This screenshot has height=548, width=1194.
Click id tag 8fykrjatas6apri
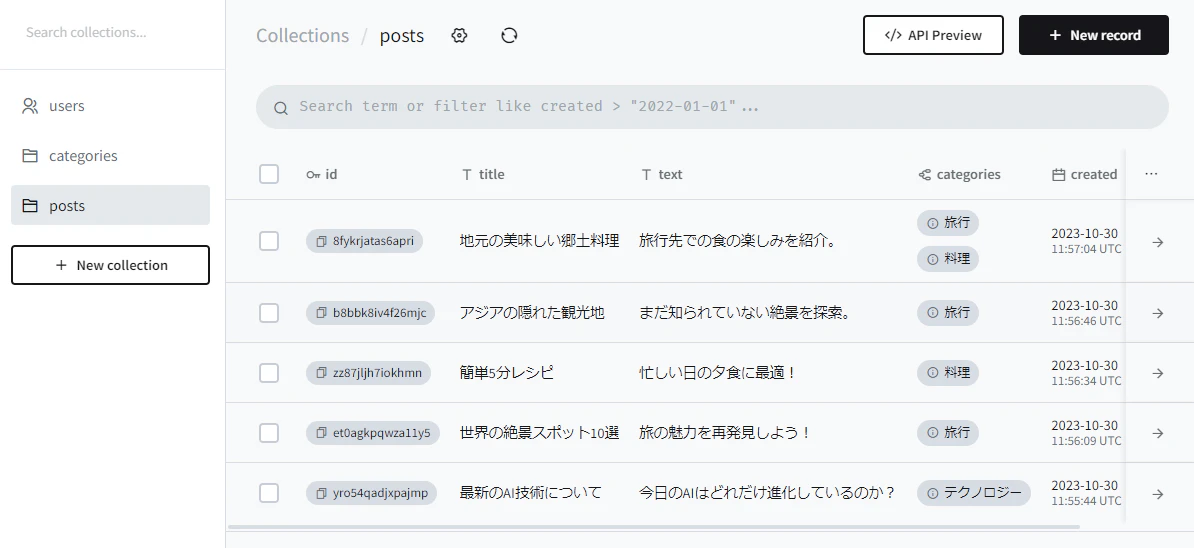pyautogui.click(x=364, y=241)
